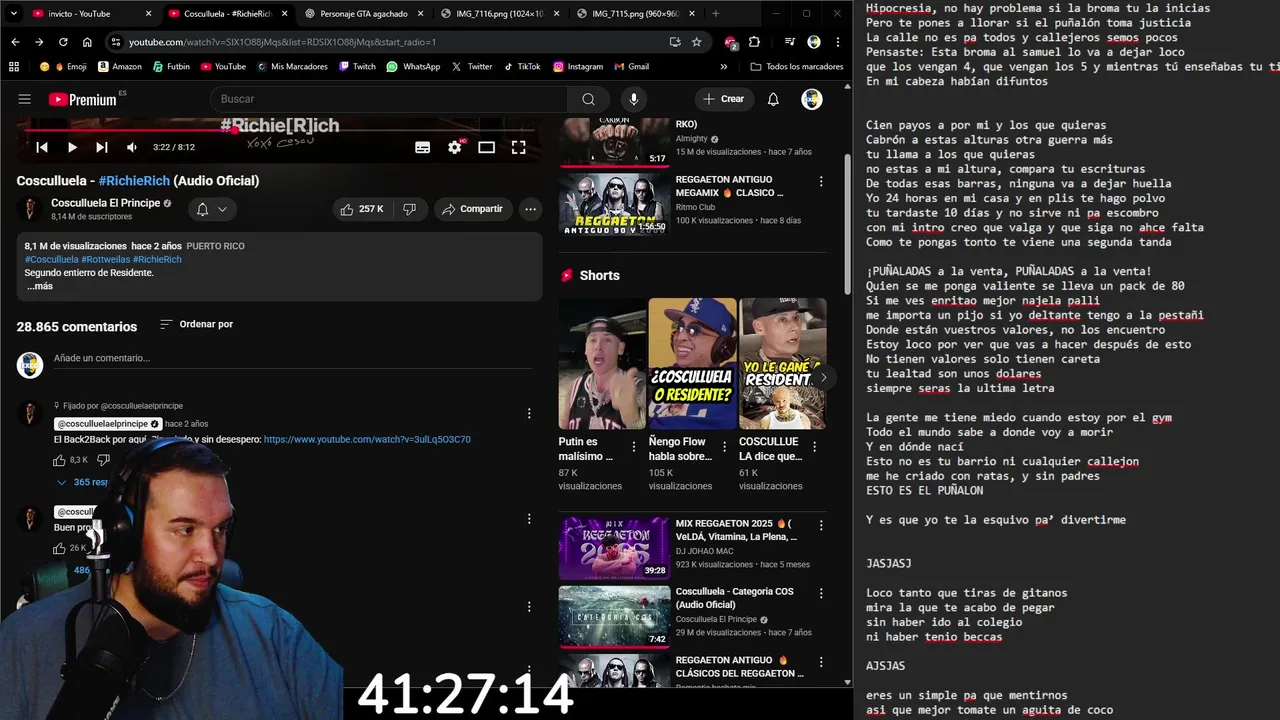Open the Ordenar por sort menu
Screen dimensions: 1280x720
196,324
